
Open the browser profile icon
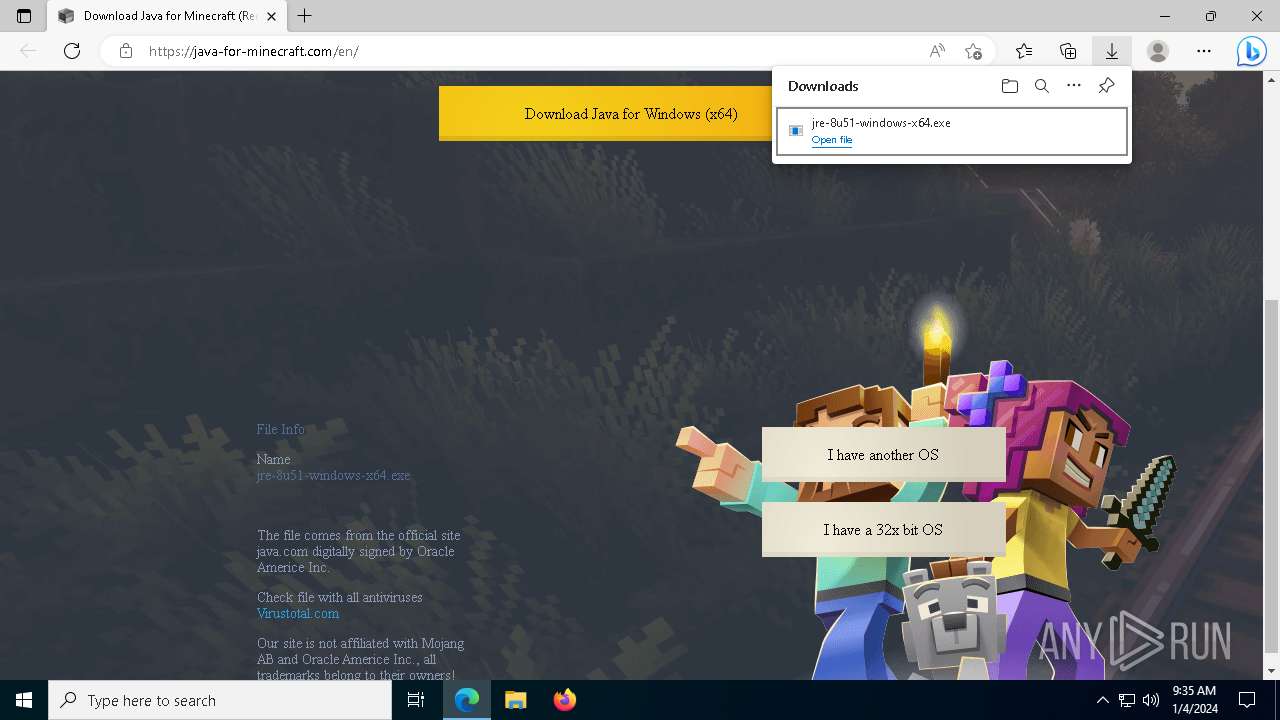click(1158, 51)
